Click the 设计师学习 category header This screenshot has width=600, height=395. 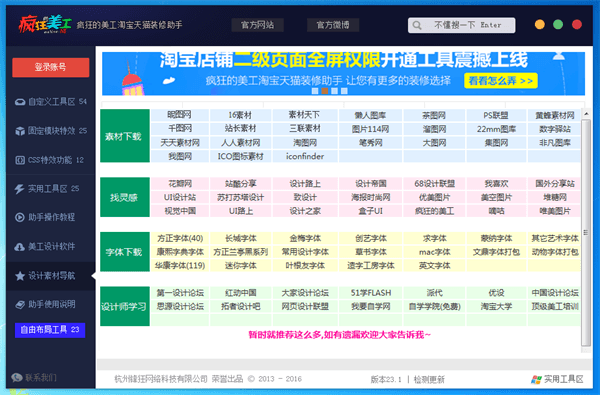point(125,307)
